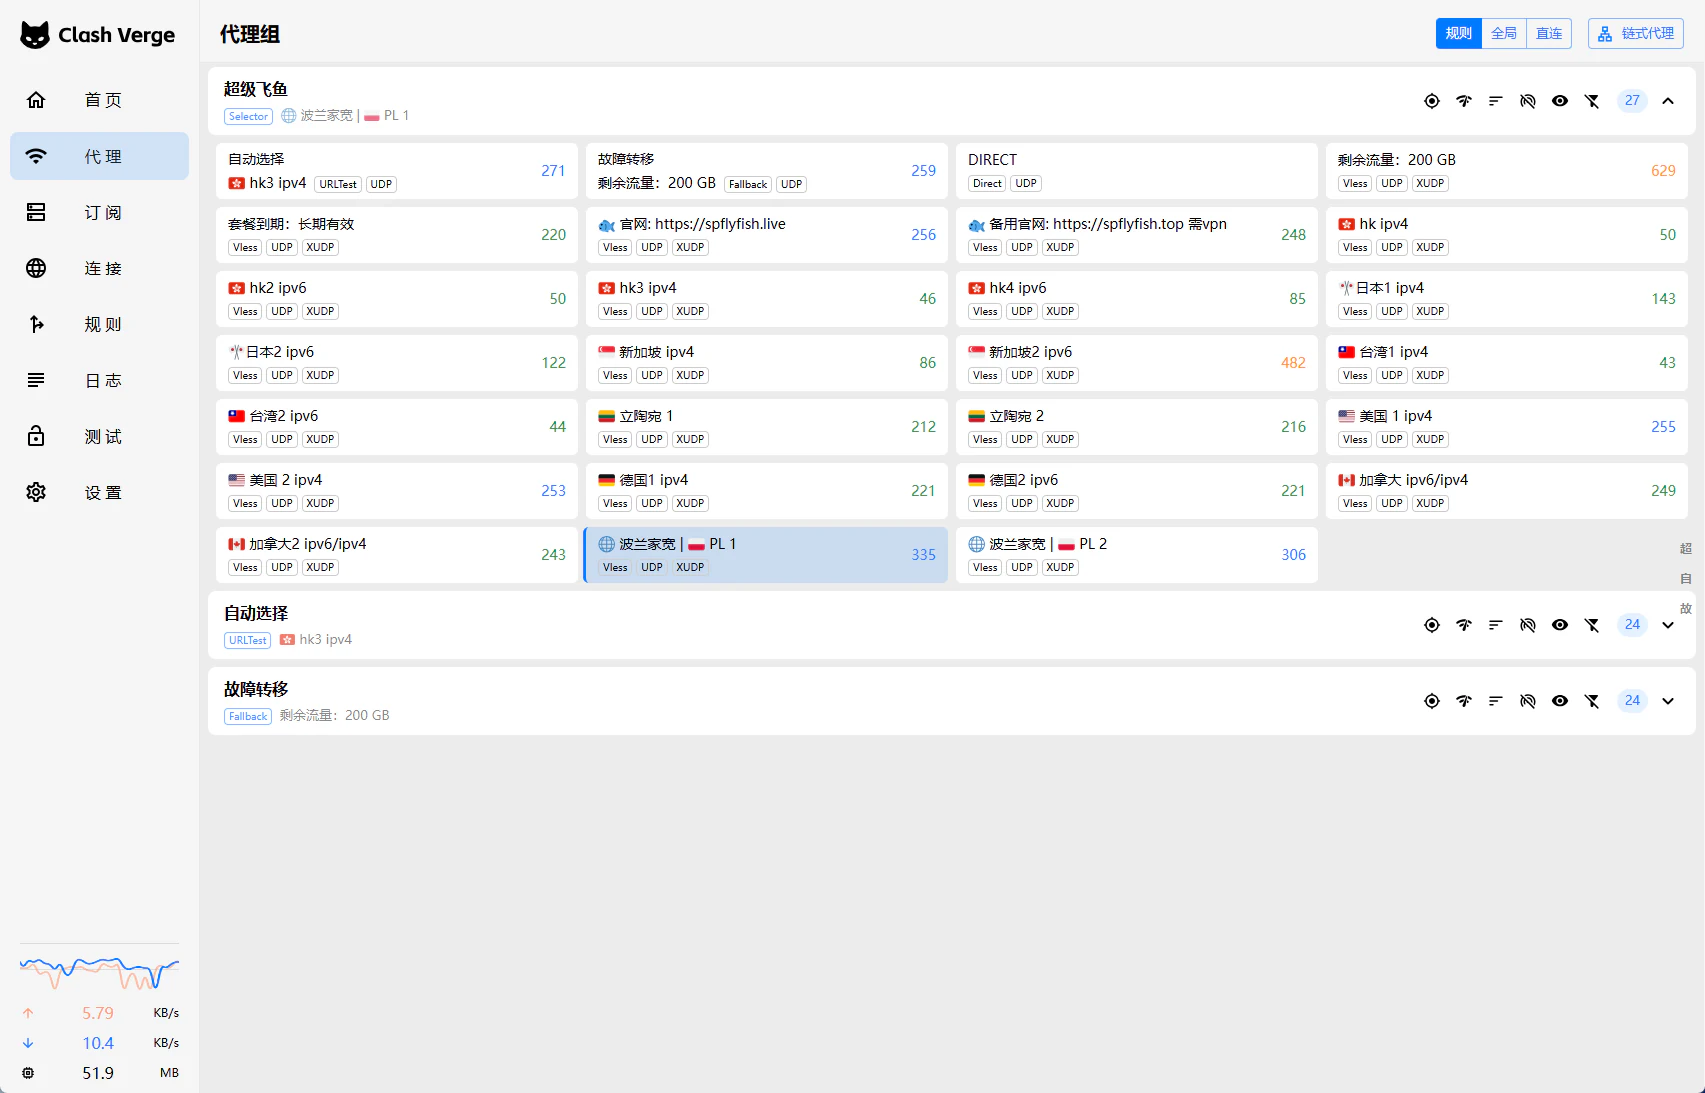Open the 测试 test page

99,436
